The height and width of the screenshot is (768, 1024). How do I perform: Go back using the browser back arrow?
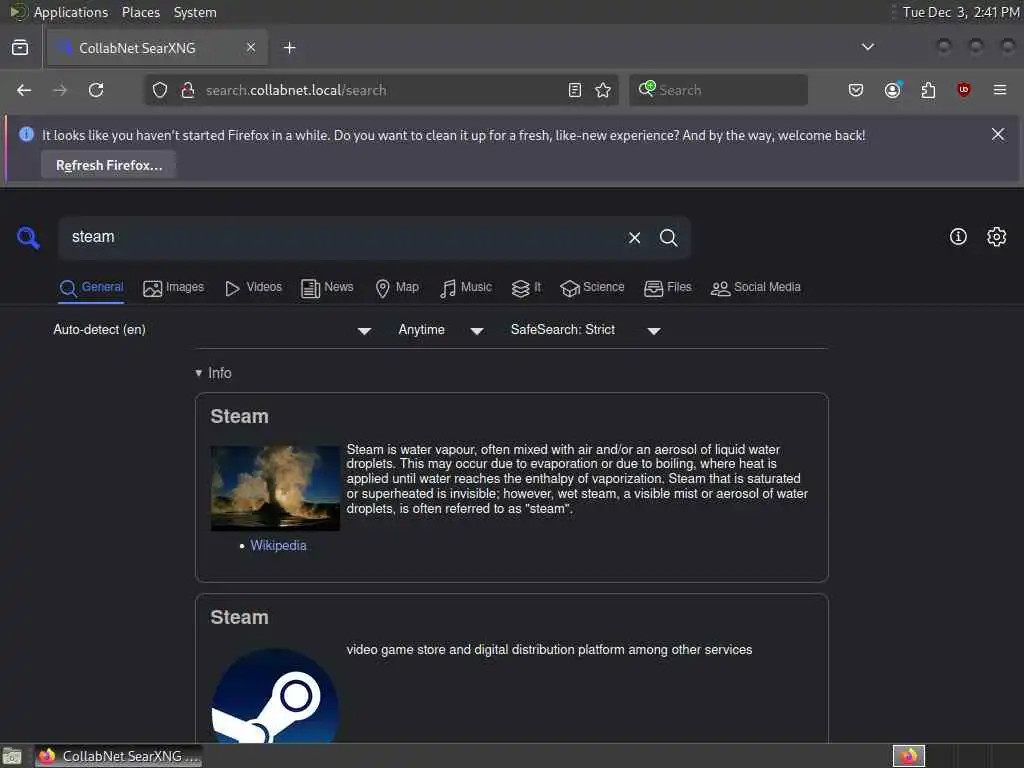[x=24, y=90]
